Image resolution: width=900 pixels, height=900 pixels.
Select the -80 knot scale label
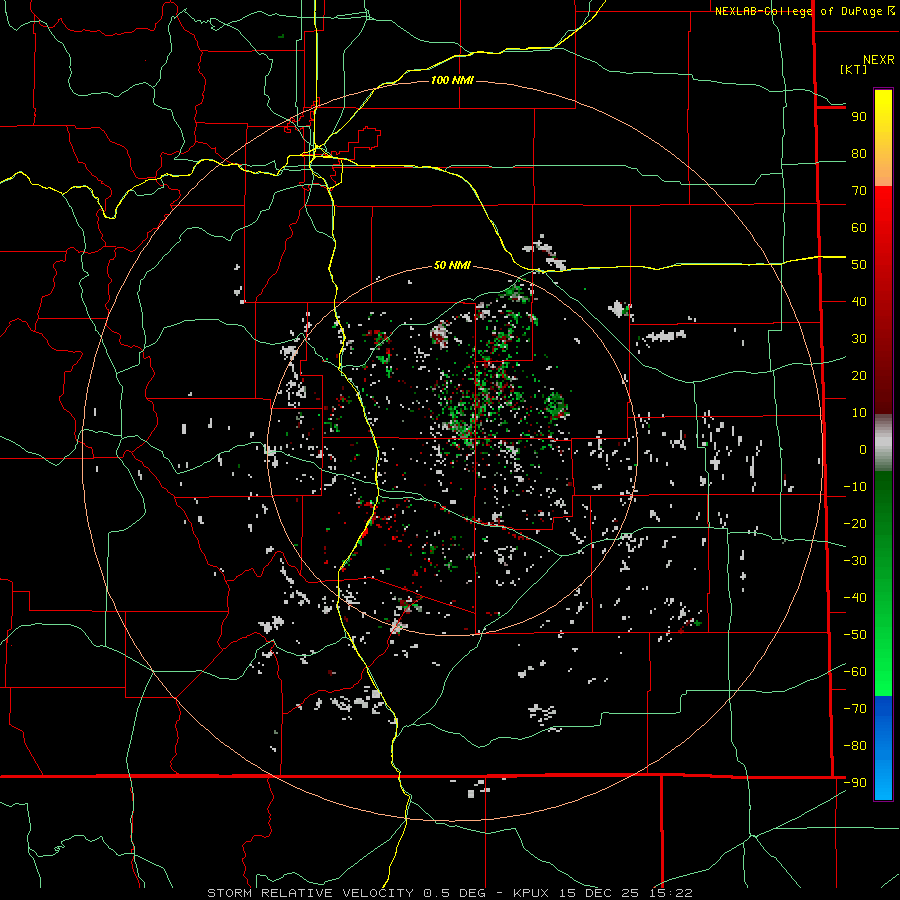coord(855,746)
